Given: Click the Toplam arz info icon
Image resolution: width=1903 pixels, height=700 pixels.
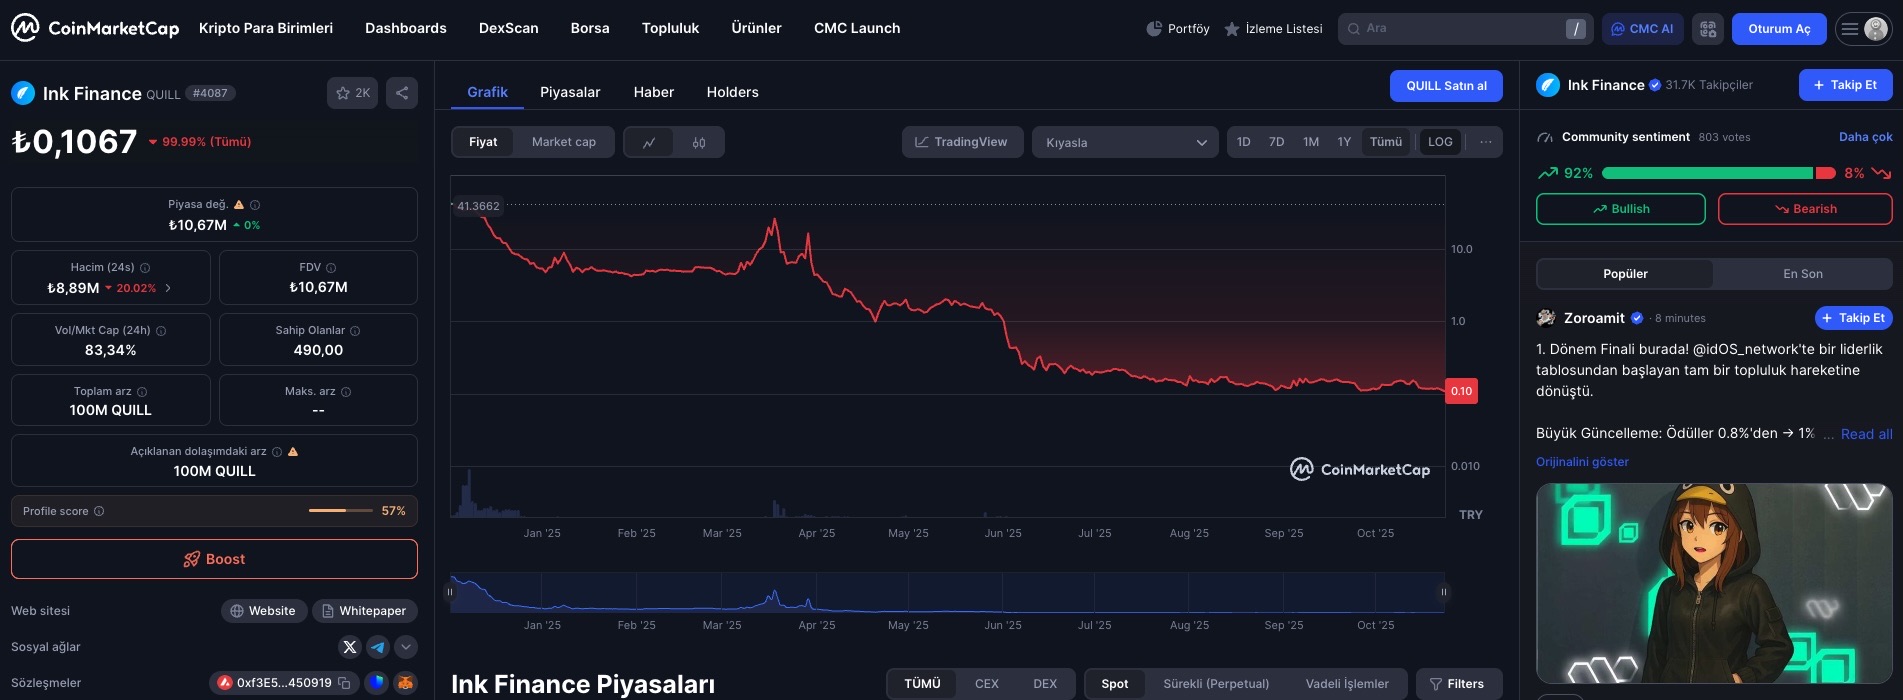Looking at the screenshot, I should [142, 392].
